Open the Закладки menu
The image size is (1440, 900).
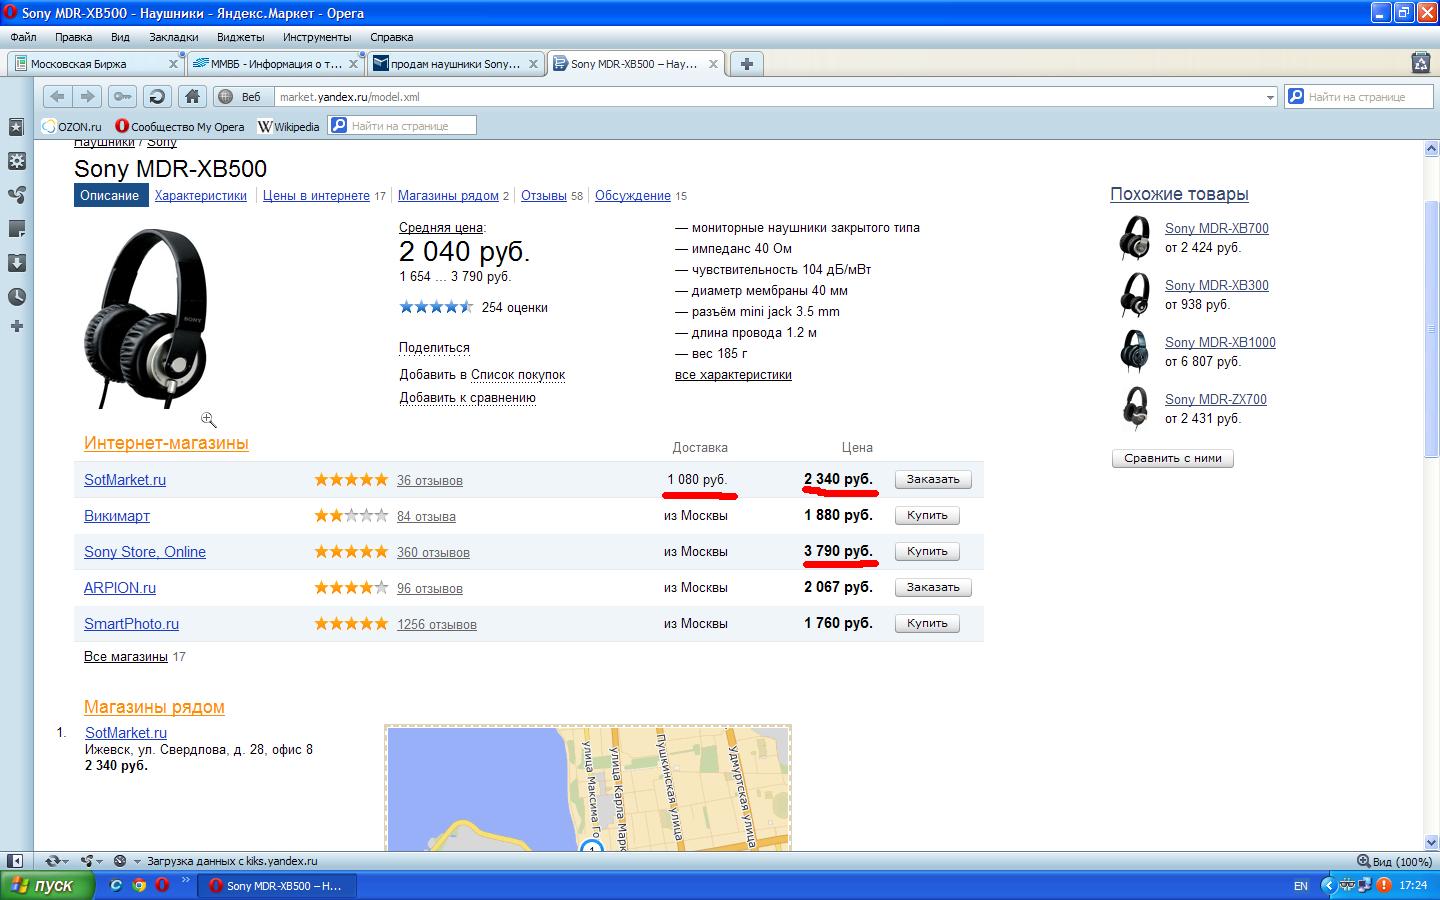pos(173,37)
